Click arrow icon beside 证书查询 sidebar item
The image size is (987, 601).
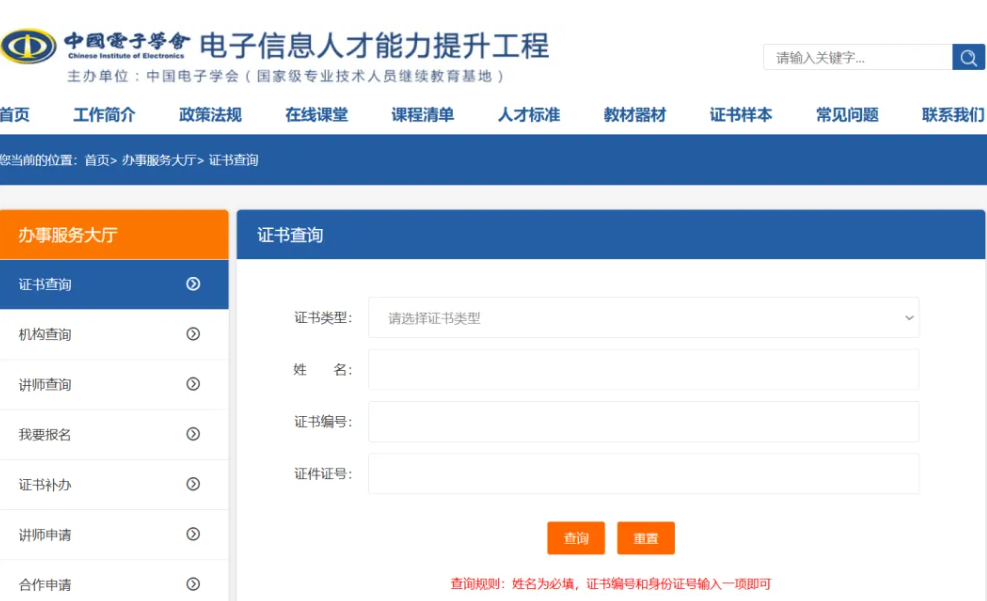(193, 284)
